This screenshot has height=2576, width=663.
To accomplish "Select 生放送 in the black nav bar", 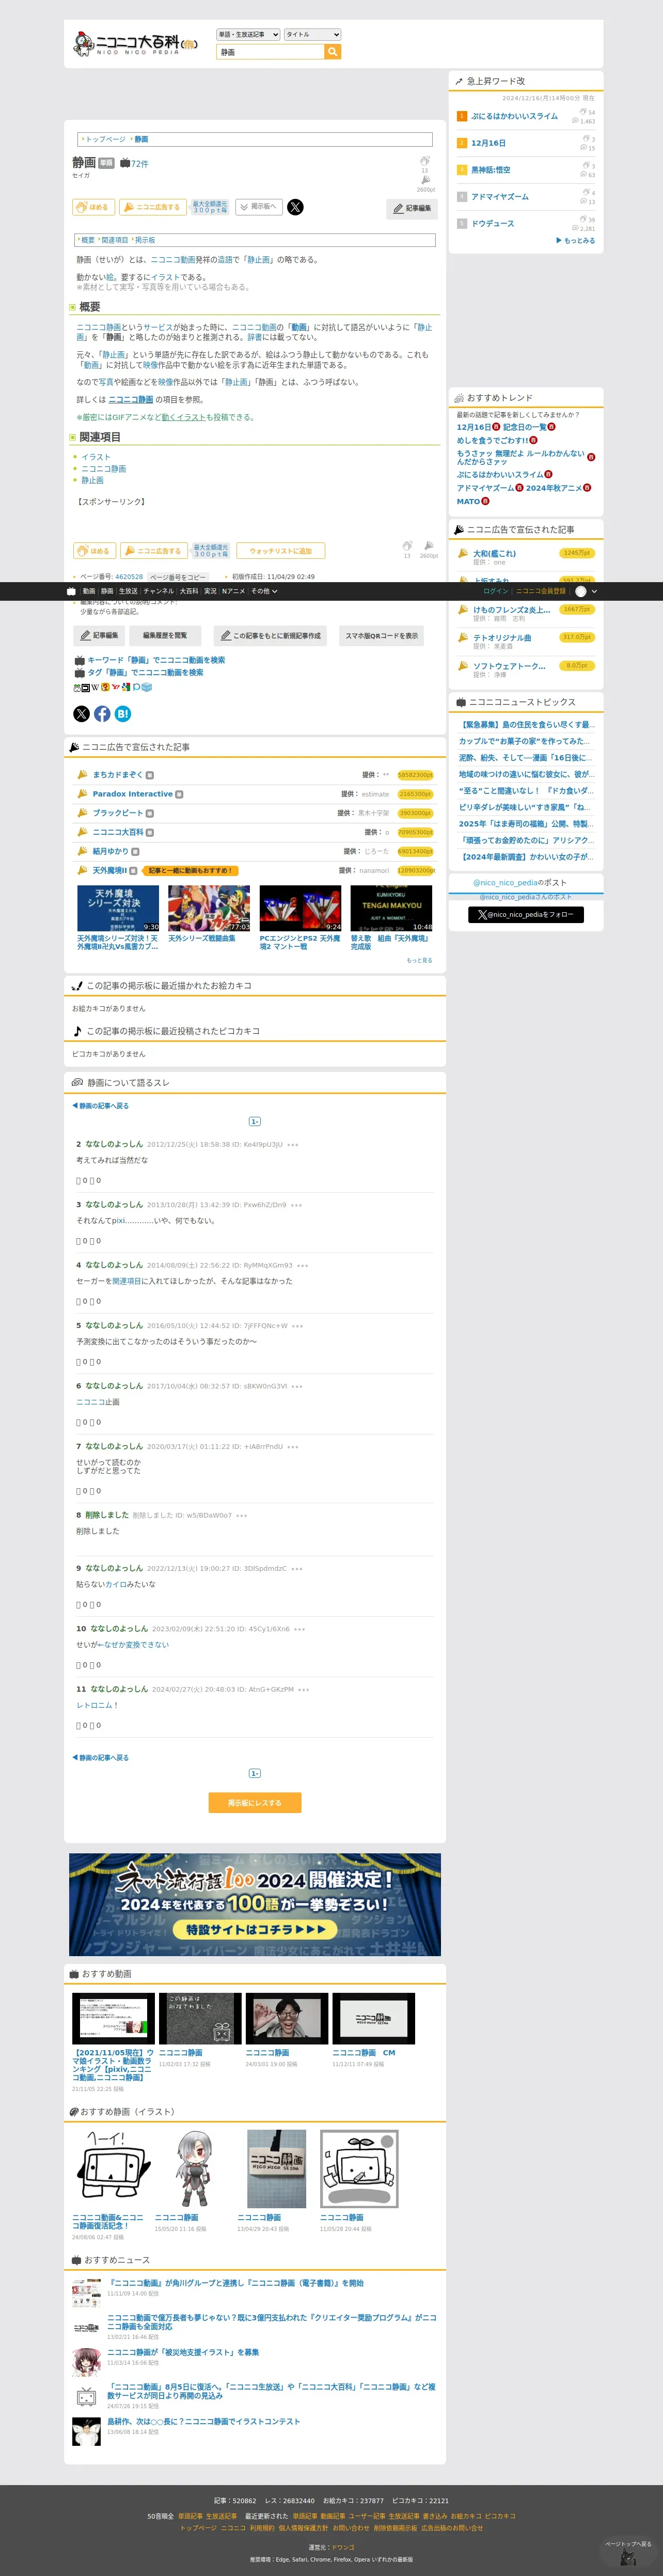I will pos(128,591).
